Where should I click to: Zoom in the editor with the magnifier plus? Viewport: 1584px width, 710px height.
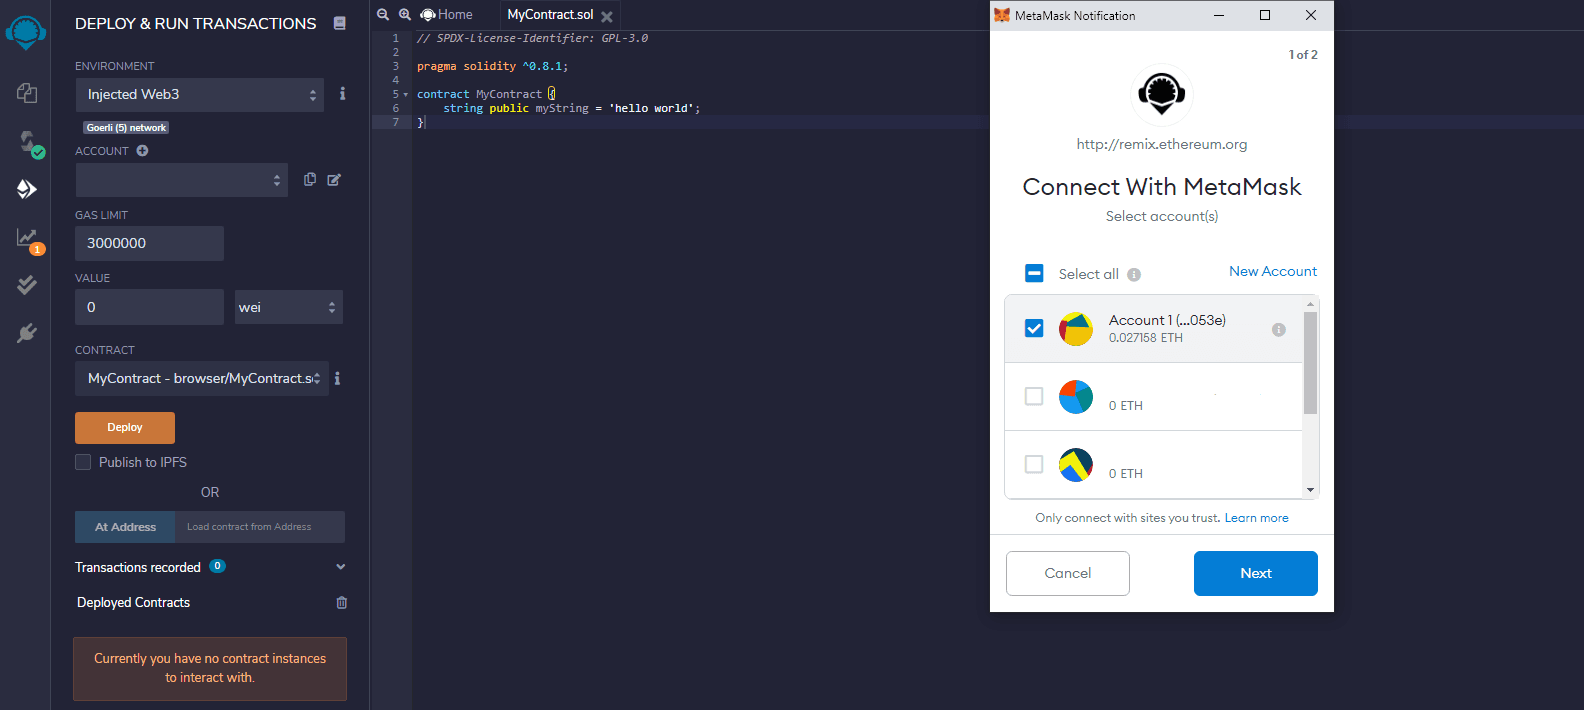click(405, 14)
